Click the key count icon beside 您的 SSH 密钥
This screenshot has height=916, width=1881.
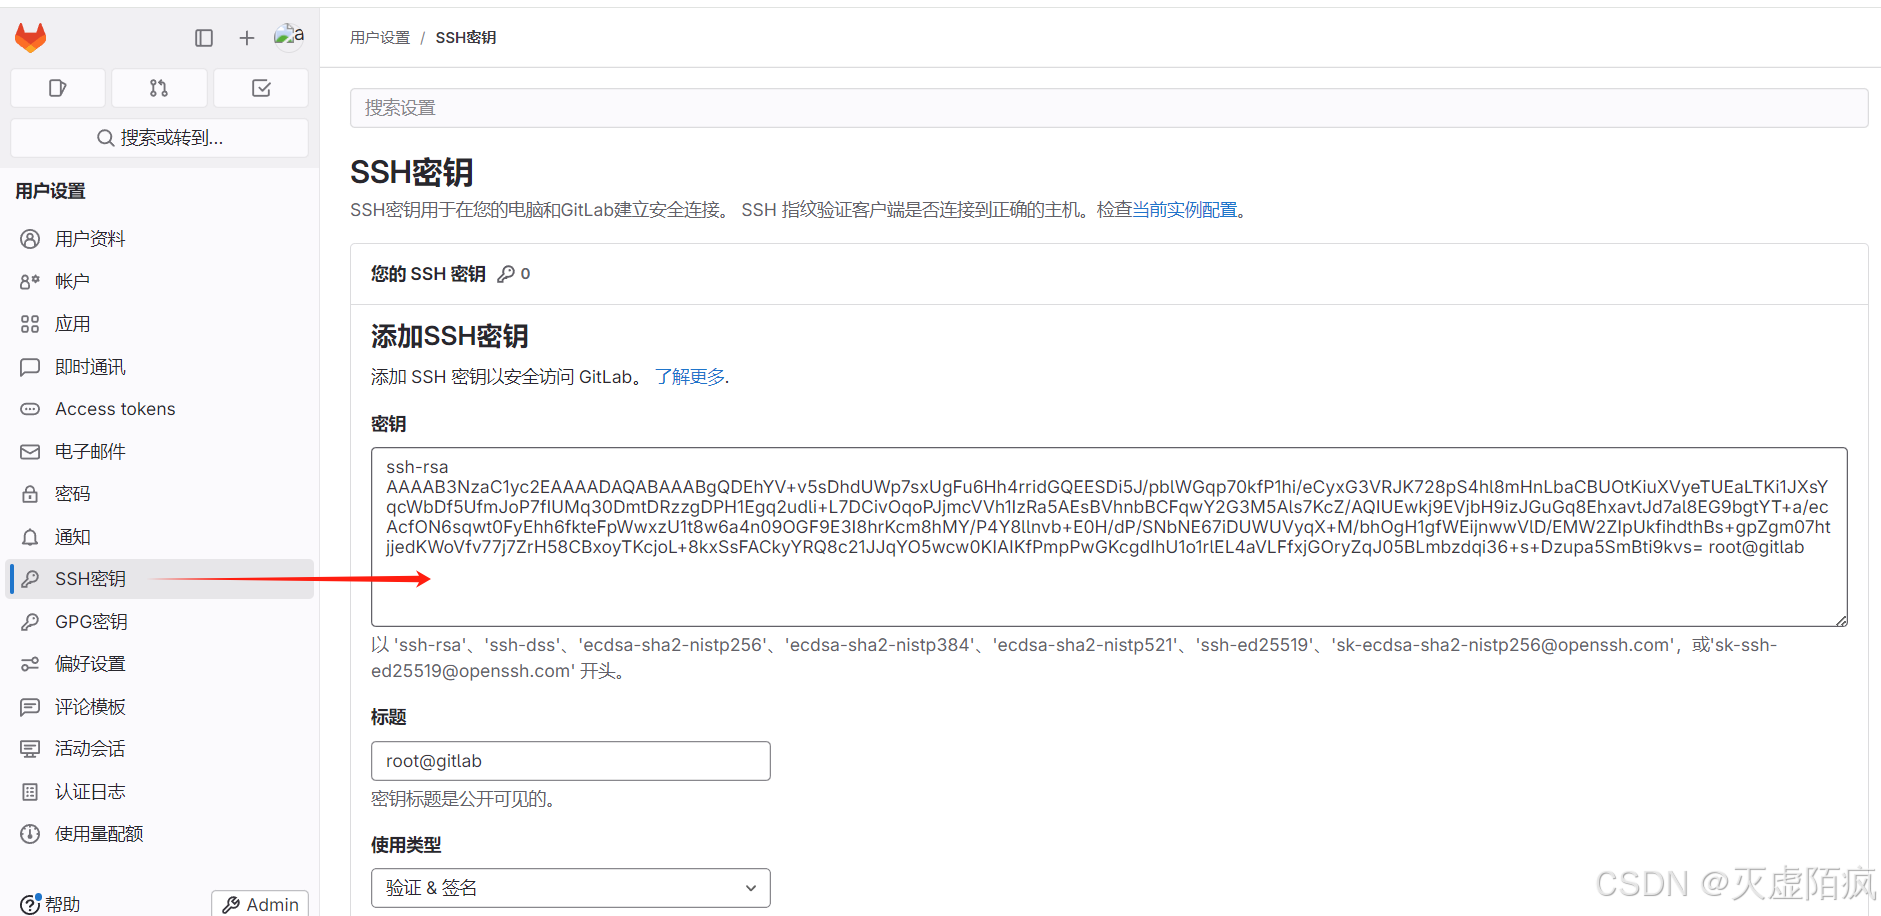pos(507,274)
